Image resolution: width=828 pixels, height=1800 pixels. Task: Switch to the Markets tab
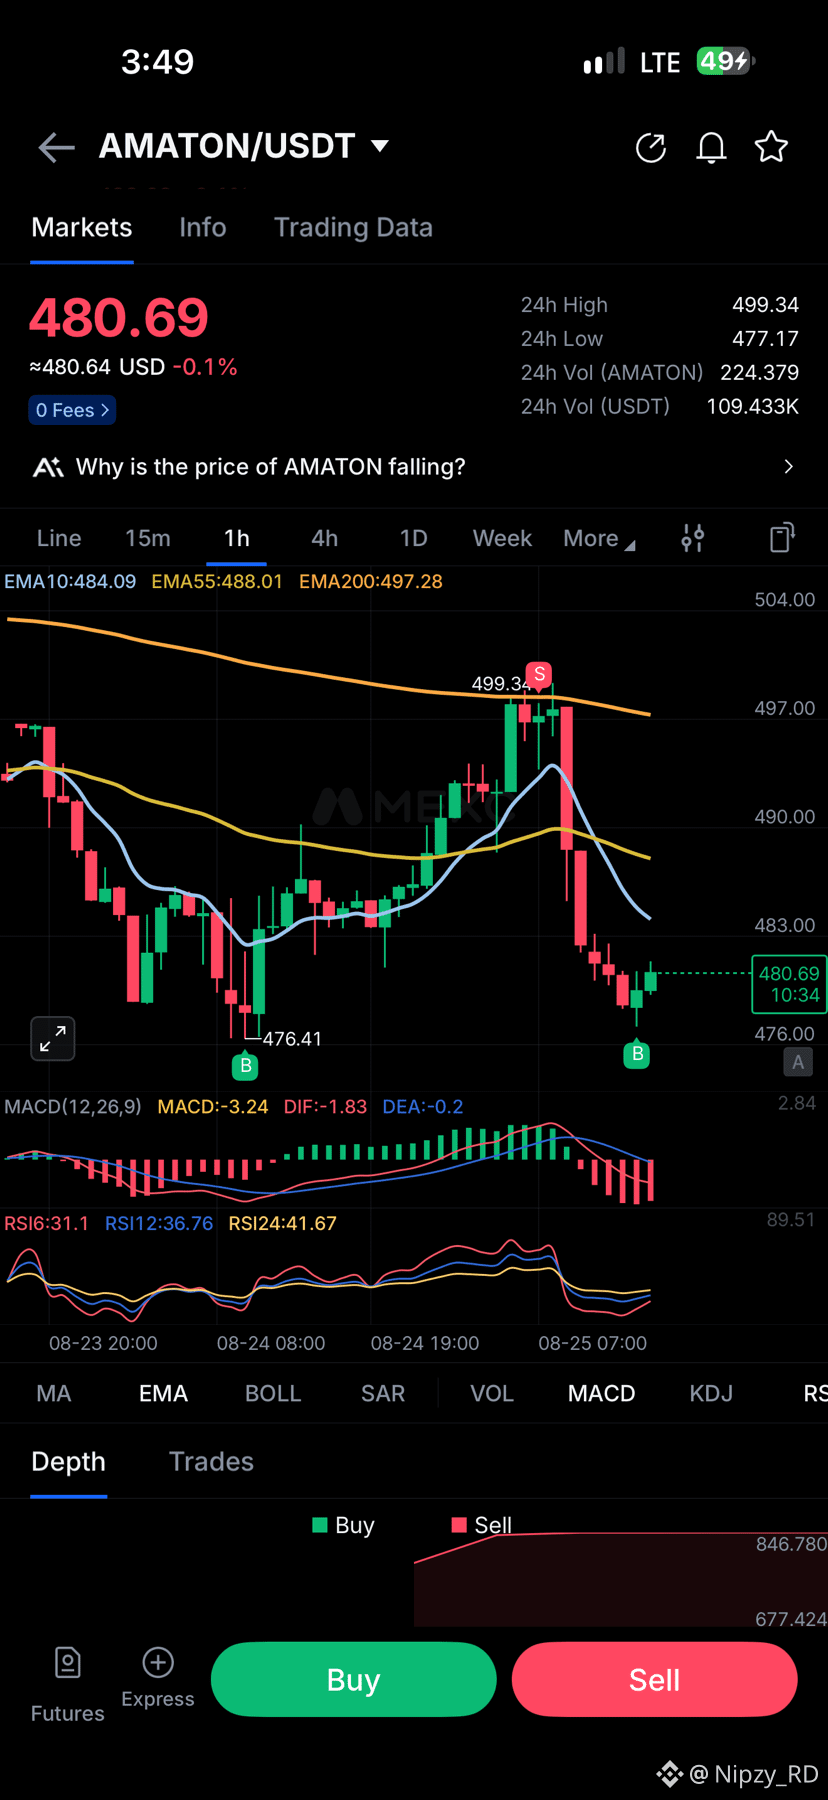(x=82, y=227)
